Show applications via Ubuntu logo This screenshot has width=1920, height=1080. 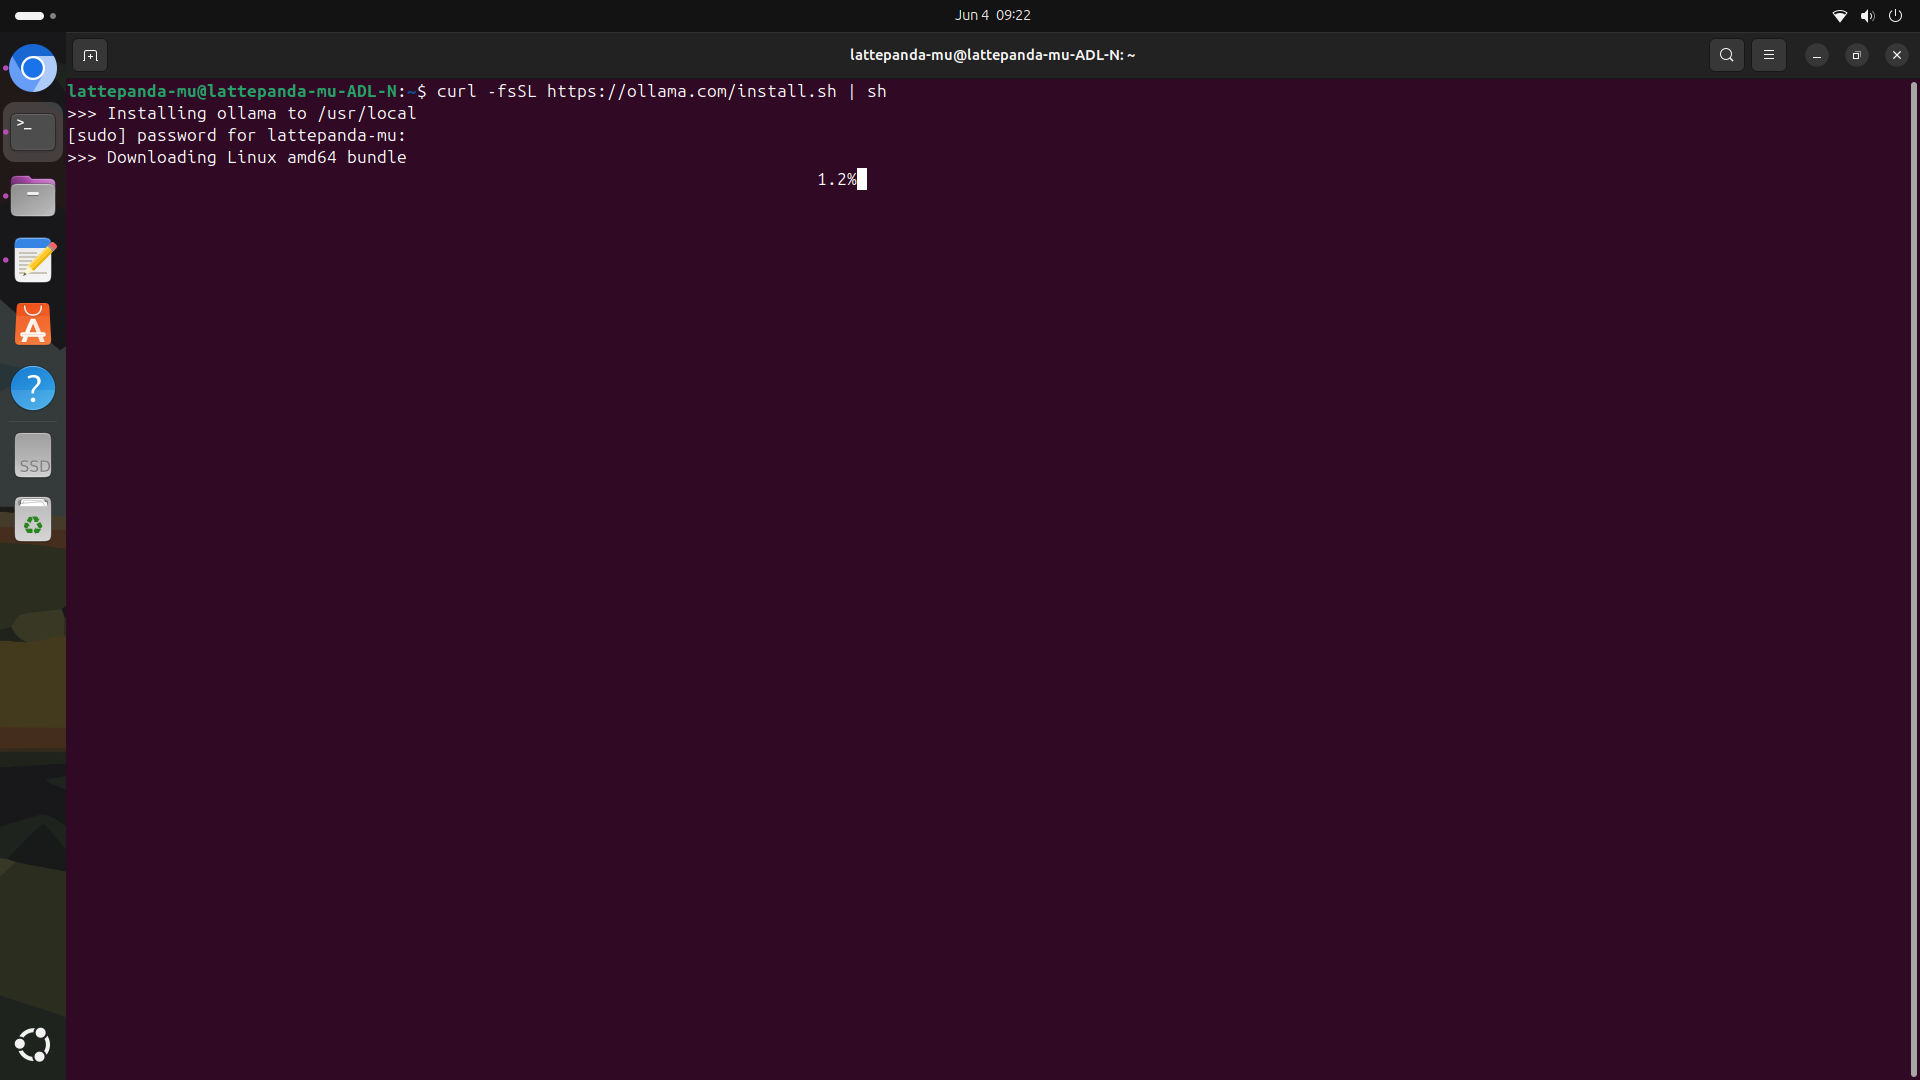(x=33, y=1044)
